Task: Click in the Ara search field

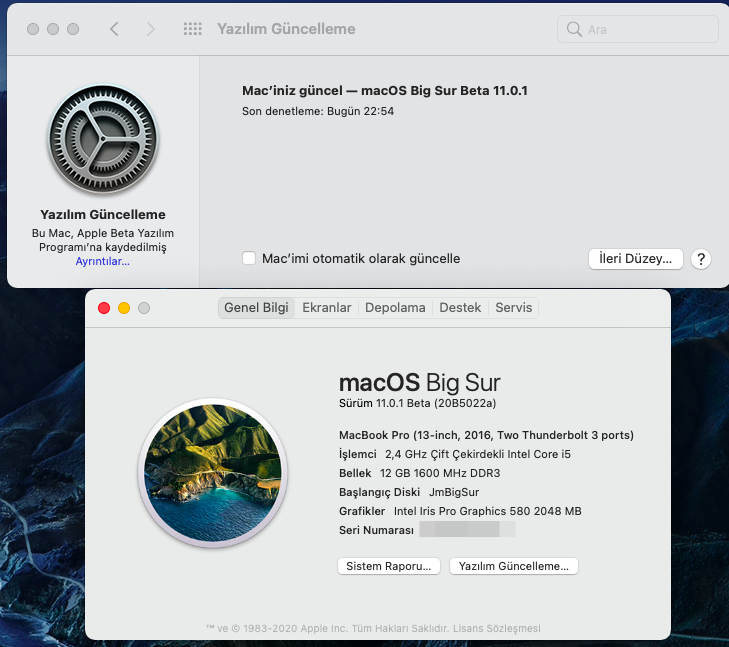Action: tap(645, 29)
